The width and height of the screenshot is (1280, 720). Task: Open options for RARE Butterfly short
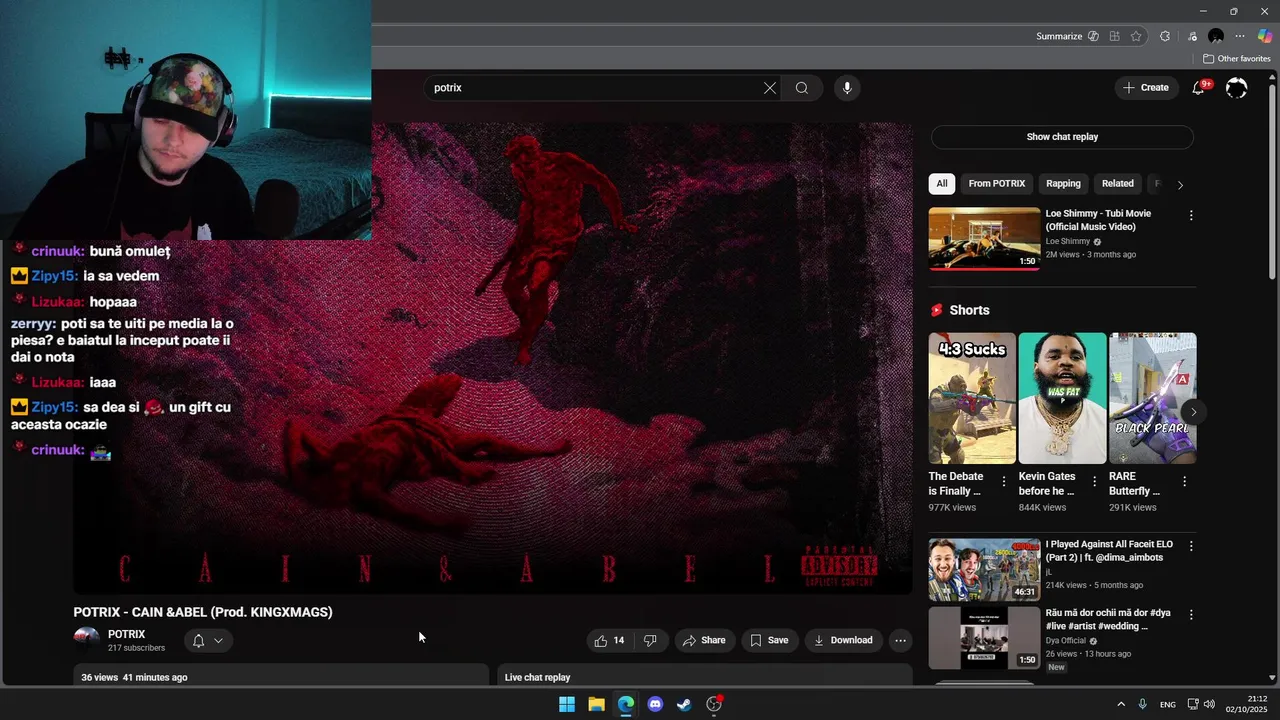pos(1184,481)
